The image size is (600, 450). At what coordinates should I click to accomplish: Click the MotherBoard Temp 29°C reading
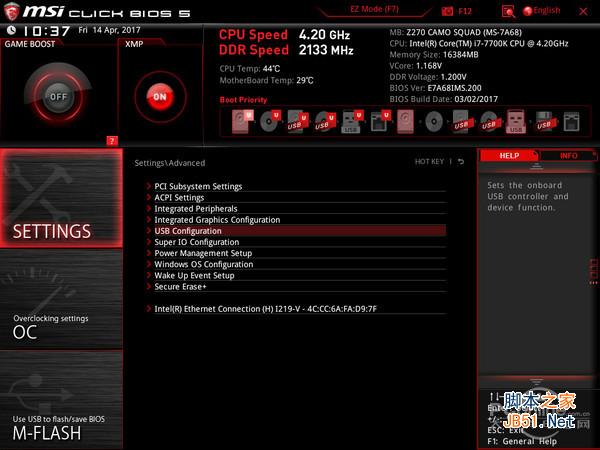266,80
